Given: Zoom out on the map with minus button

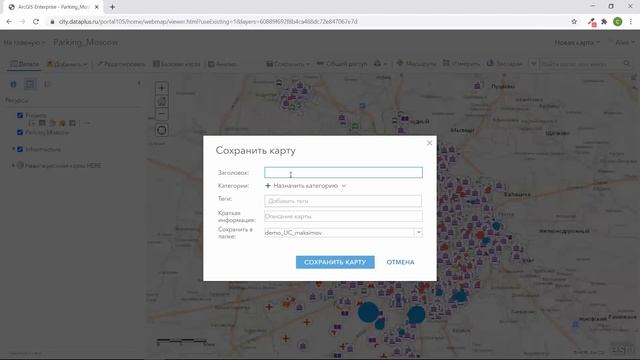Looking at the screenshot, I should coord(162,114).
